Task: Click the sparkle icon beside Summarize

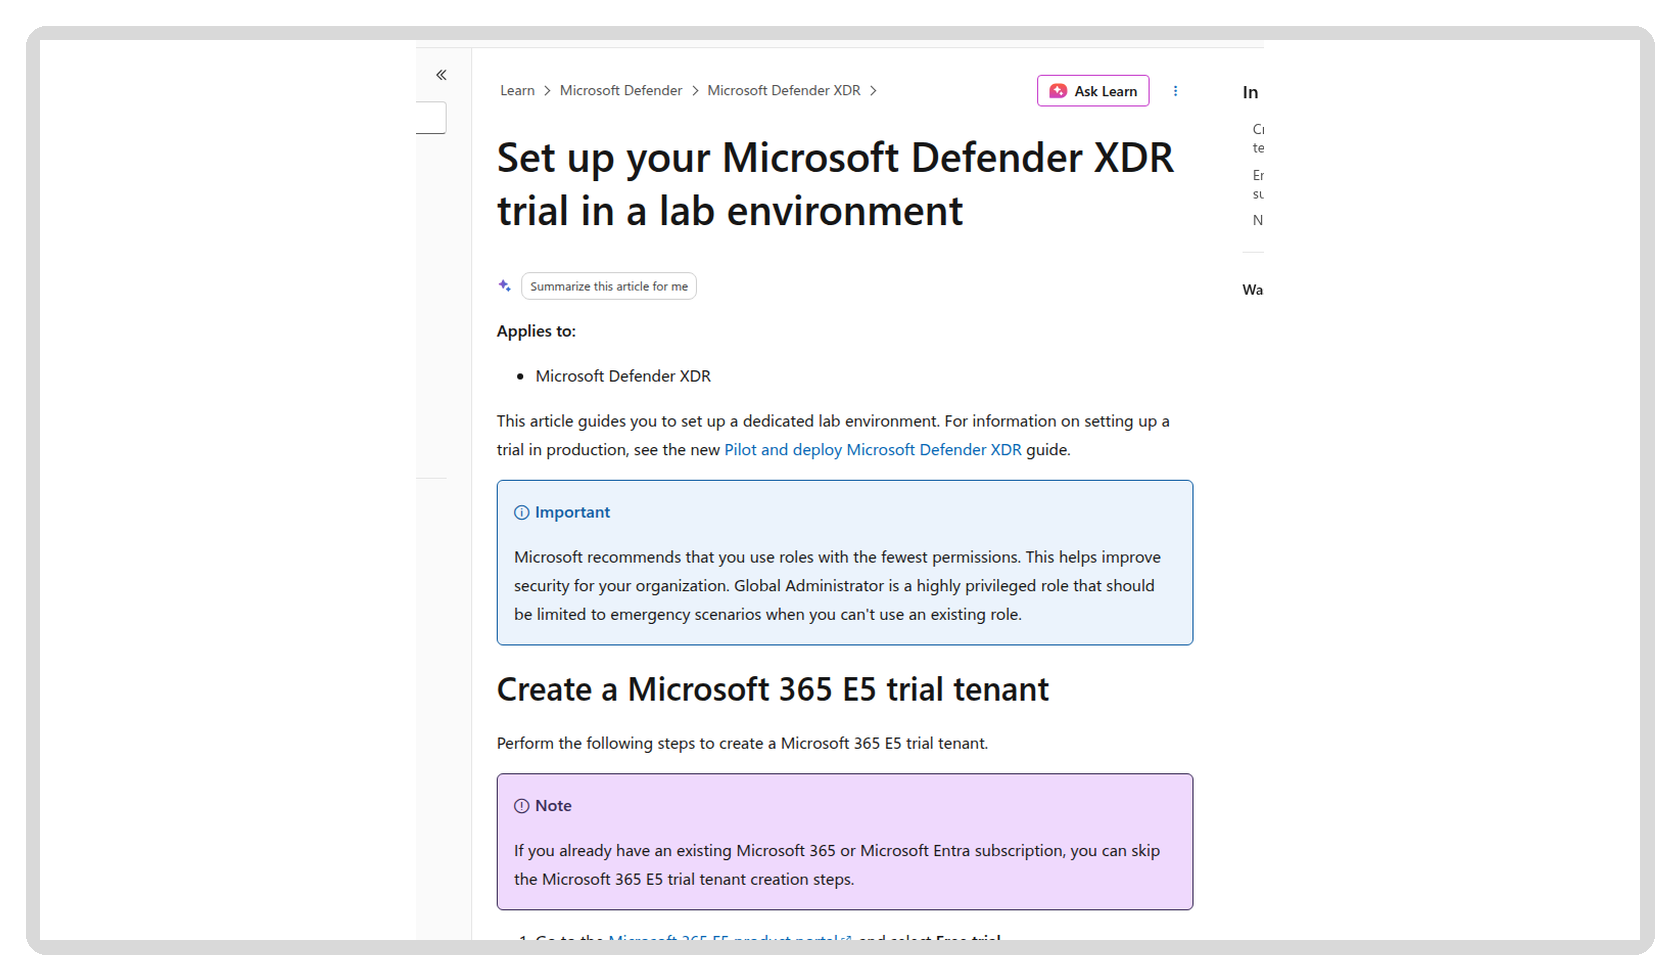Action: (505, 286)
